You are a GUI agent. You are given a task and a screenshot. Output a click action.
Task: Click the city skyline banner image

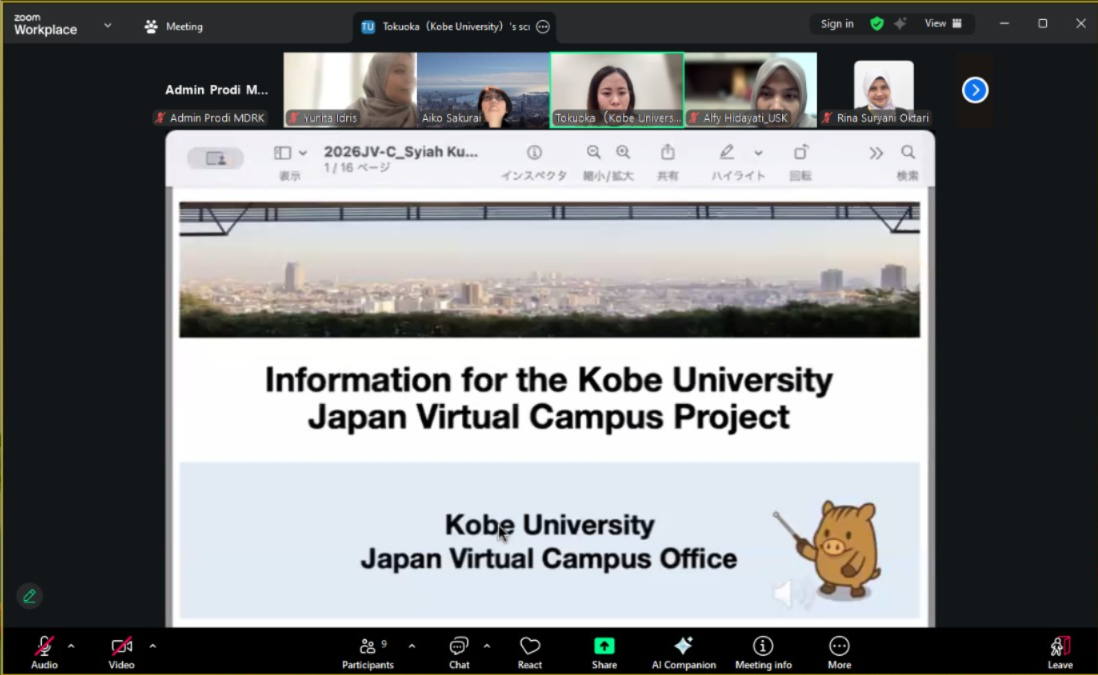click(549, 270)
